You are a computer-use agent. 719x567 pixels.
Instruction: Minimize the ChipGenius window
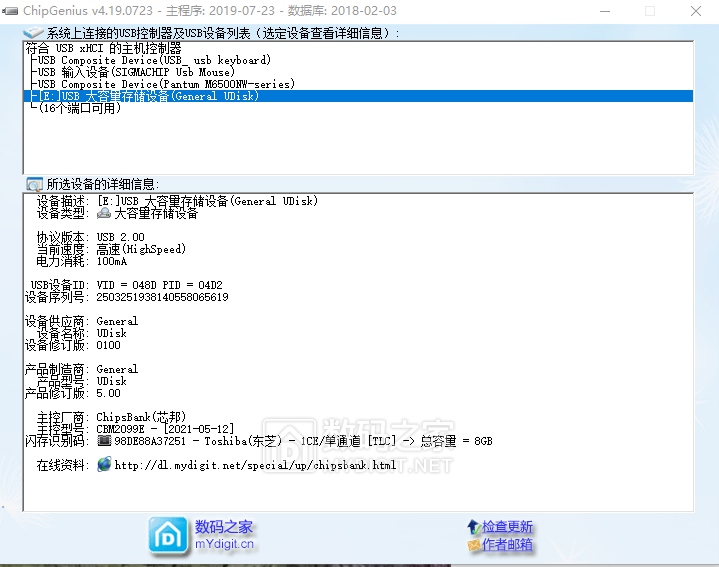pyautogui.click(x=605, y=11)
